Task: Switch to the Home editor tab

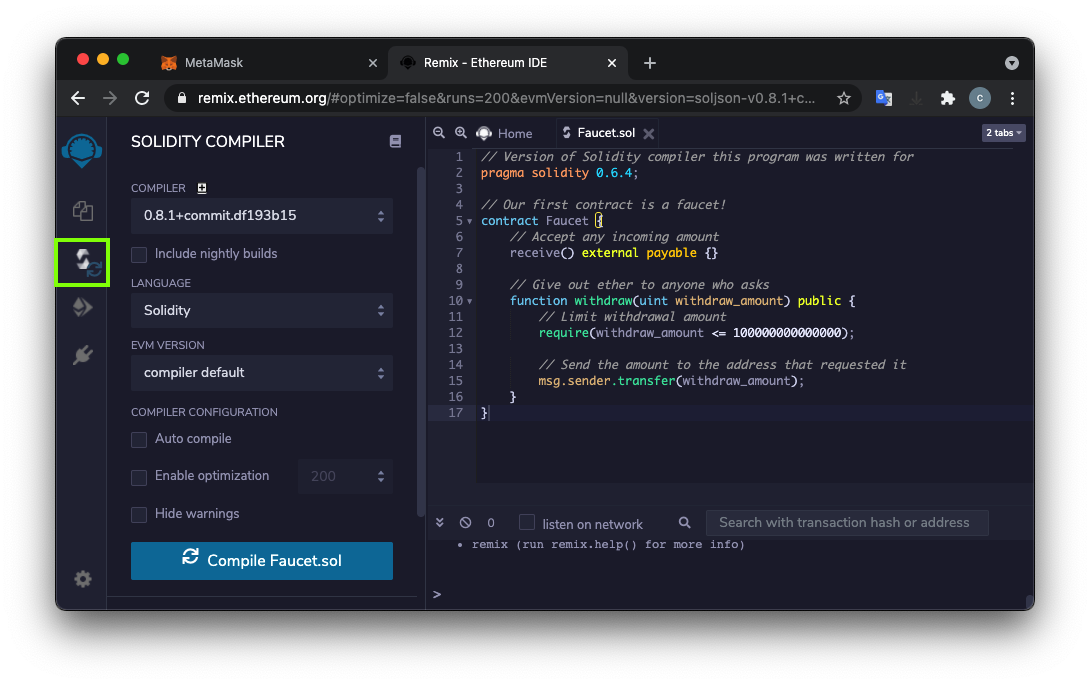Action: (x=506, y=133)
